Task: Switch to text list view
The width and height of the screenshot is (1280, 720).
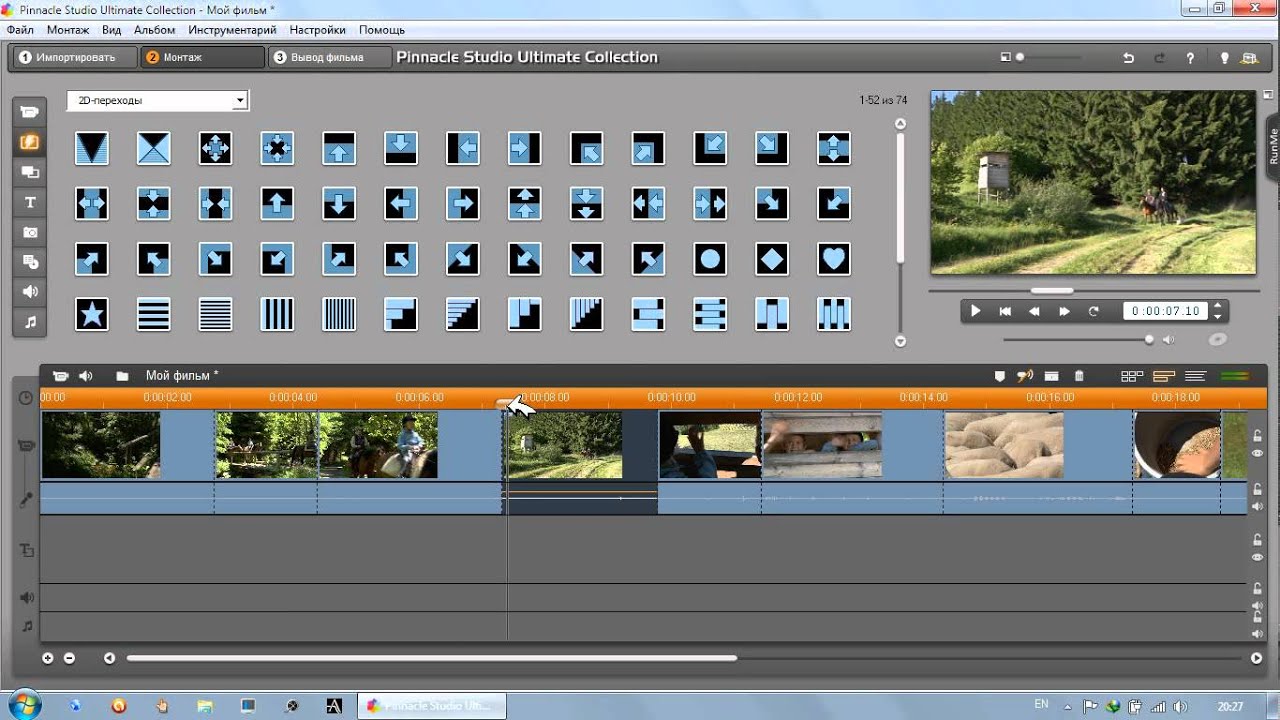Action: 1195,376
